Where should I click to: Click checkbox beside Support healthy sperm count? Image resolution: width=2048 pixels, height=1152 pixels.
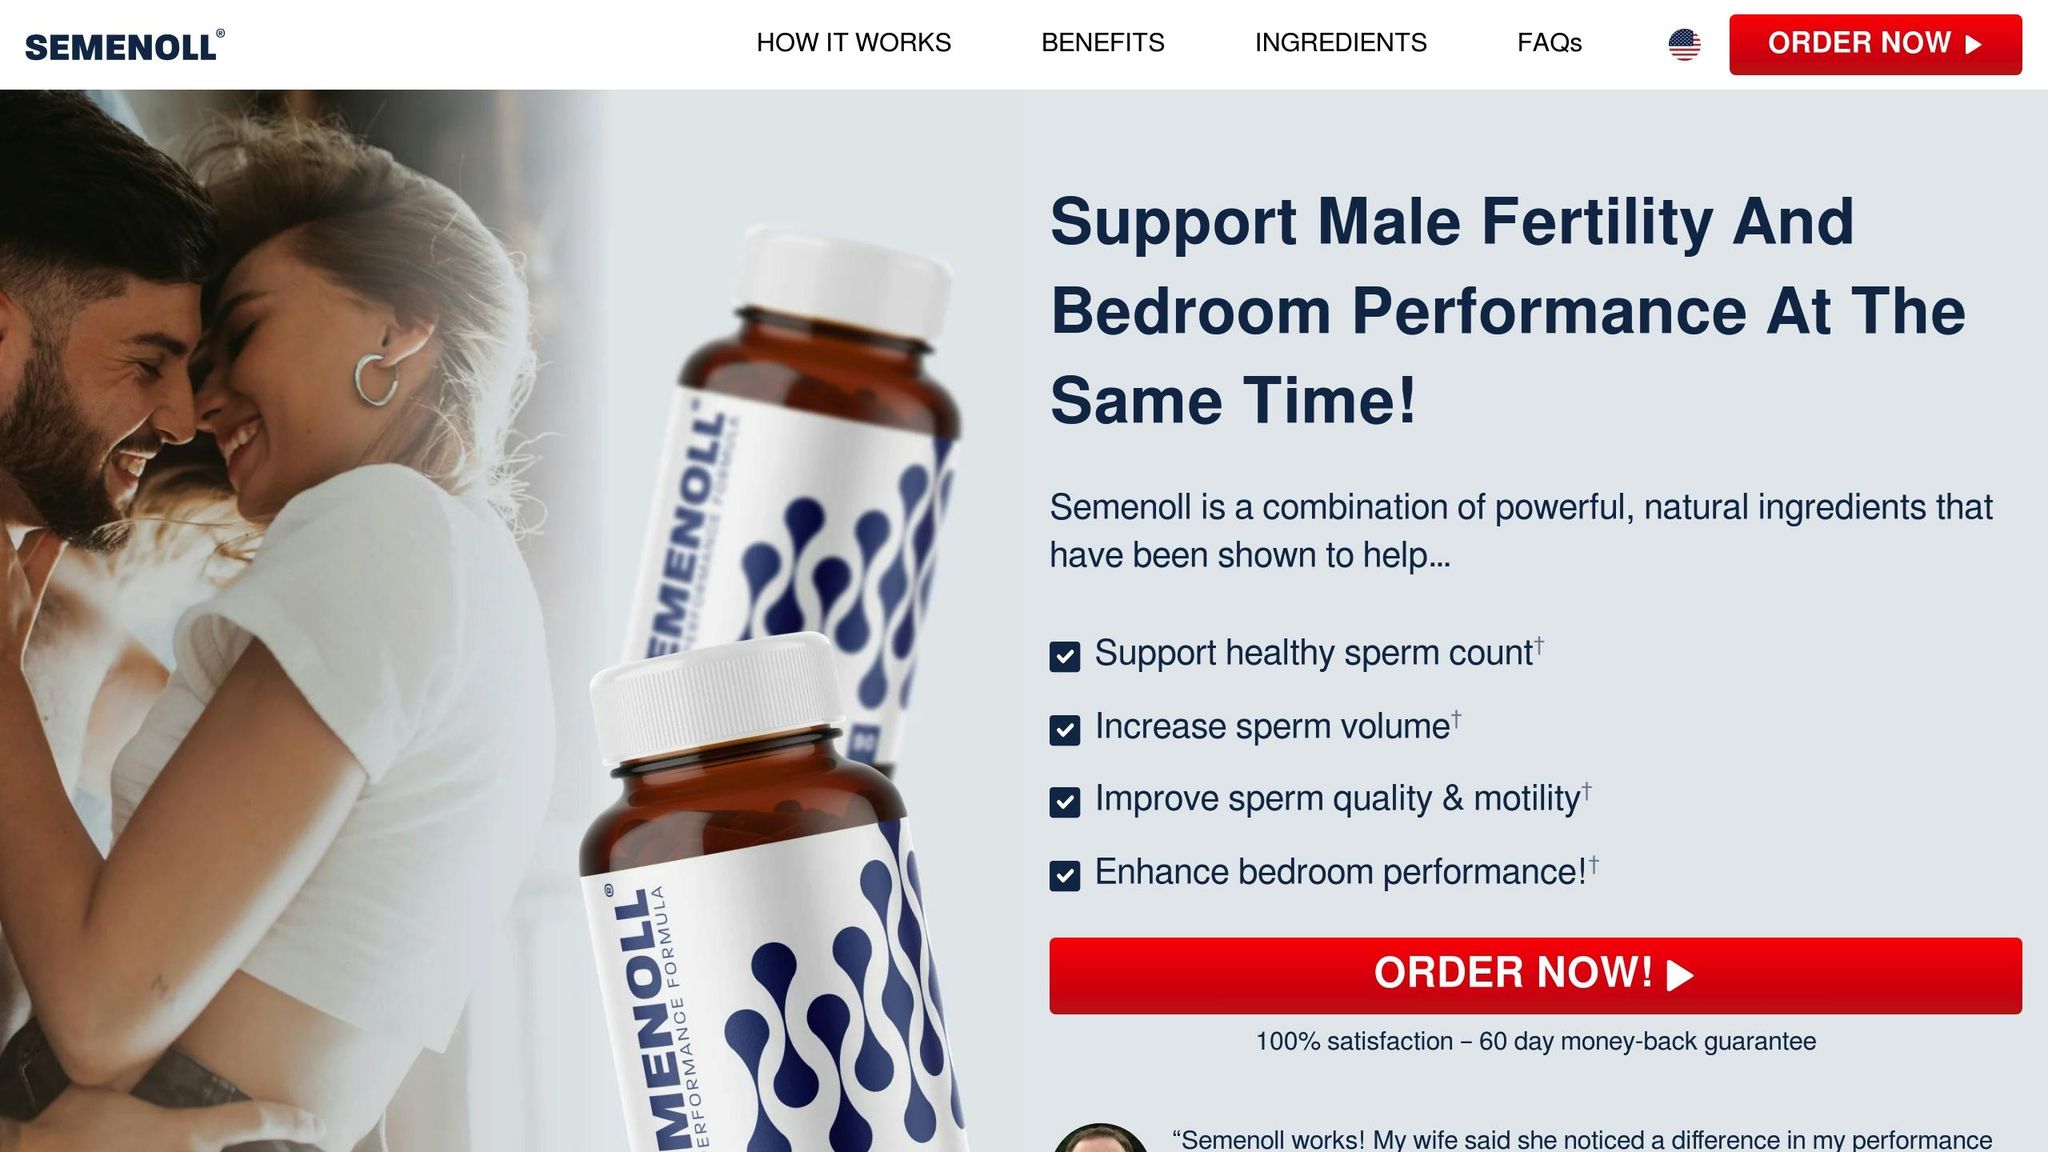tap(1065, 657)
